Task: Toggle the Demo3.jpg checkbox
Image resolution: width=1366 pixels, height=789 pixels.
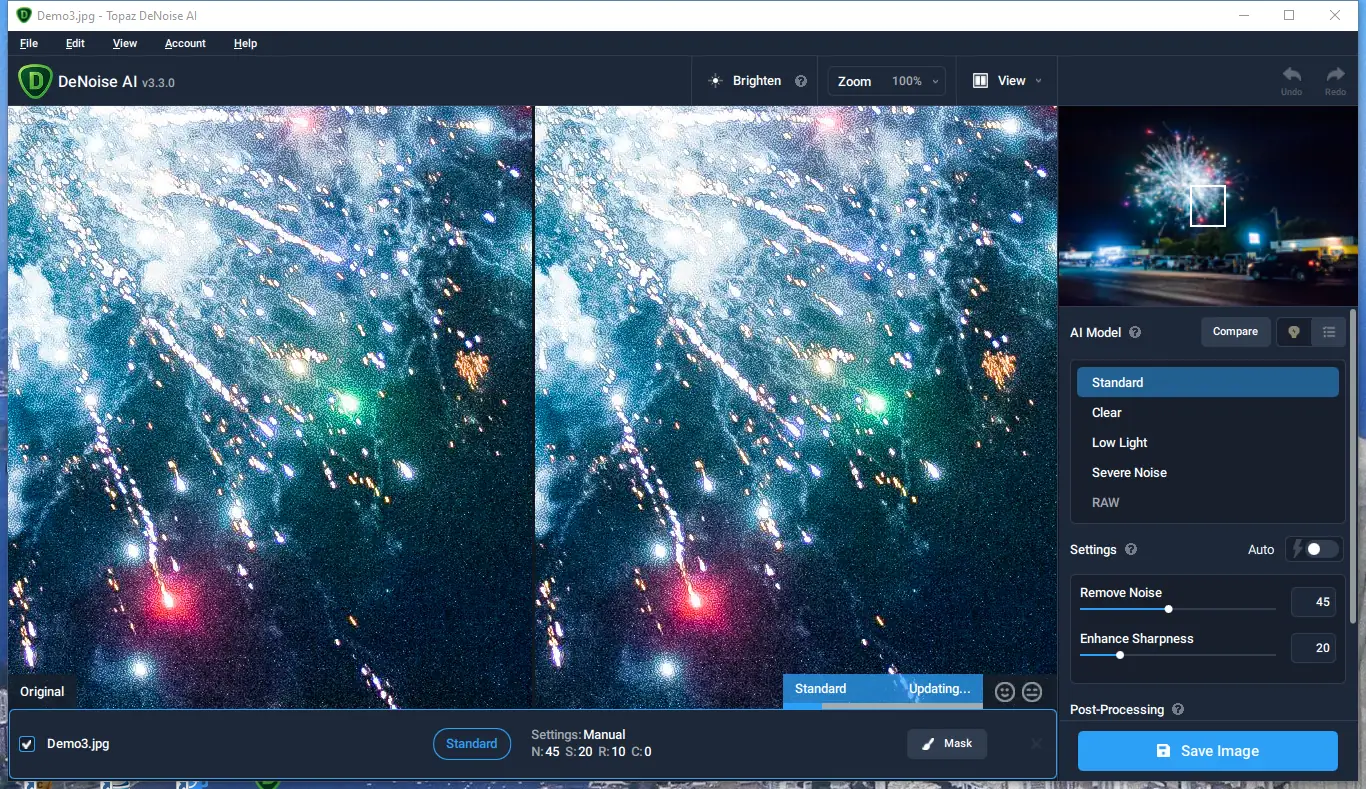Action: pos(27,744)
